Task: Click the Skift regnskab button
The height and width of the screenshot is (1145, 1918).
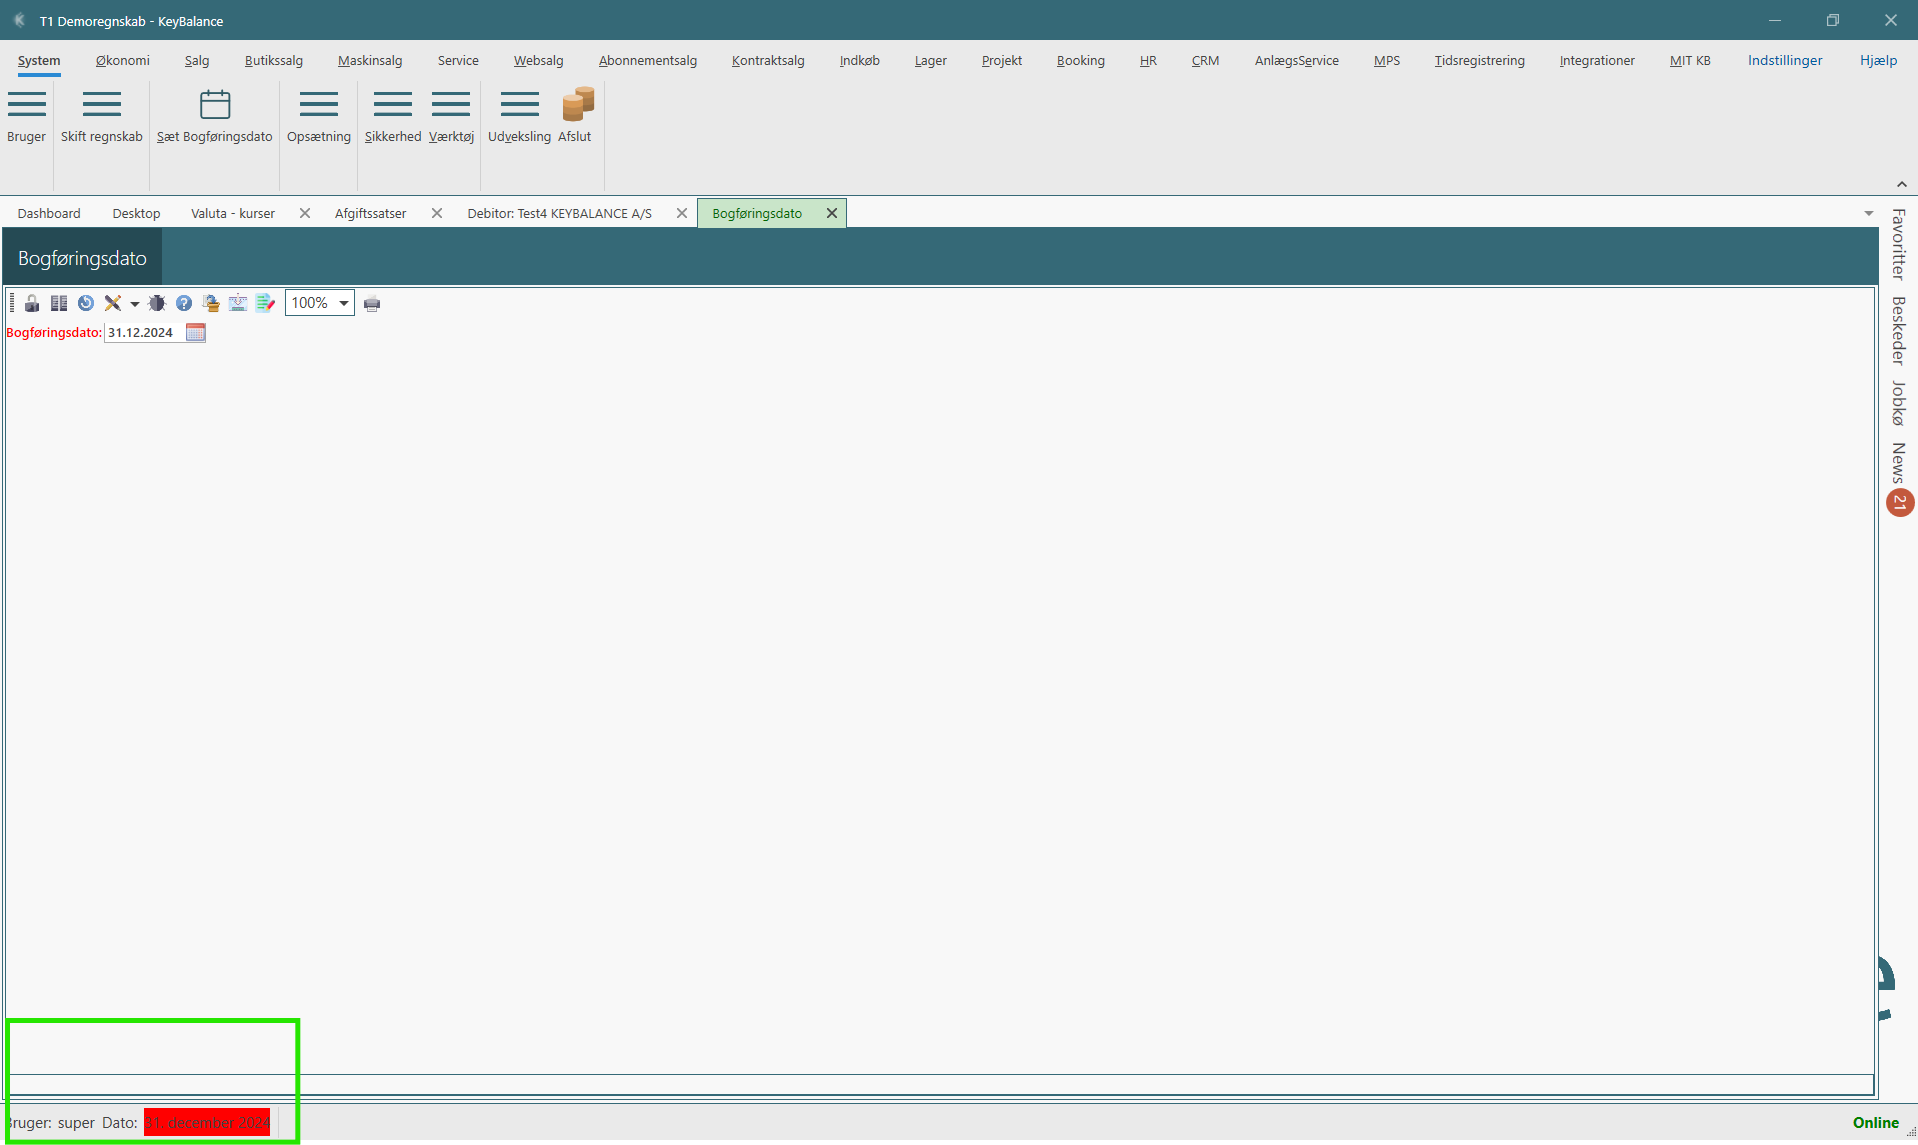Action: (x=102, y=117)
